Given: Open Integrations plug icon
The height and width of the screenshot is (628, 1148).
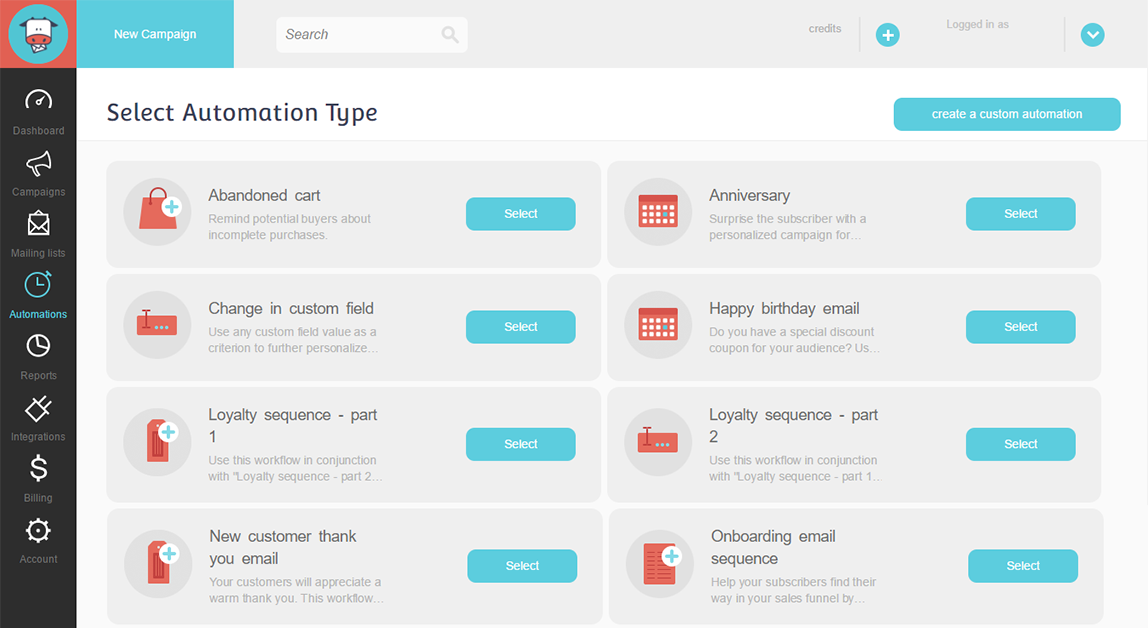Looking at the screenshot, I should (x=38, y=408).
